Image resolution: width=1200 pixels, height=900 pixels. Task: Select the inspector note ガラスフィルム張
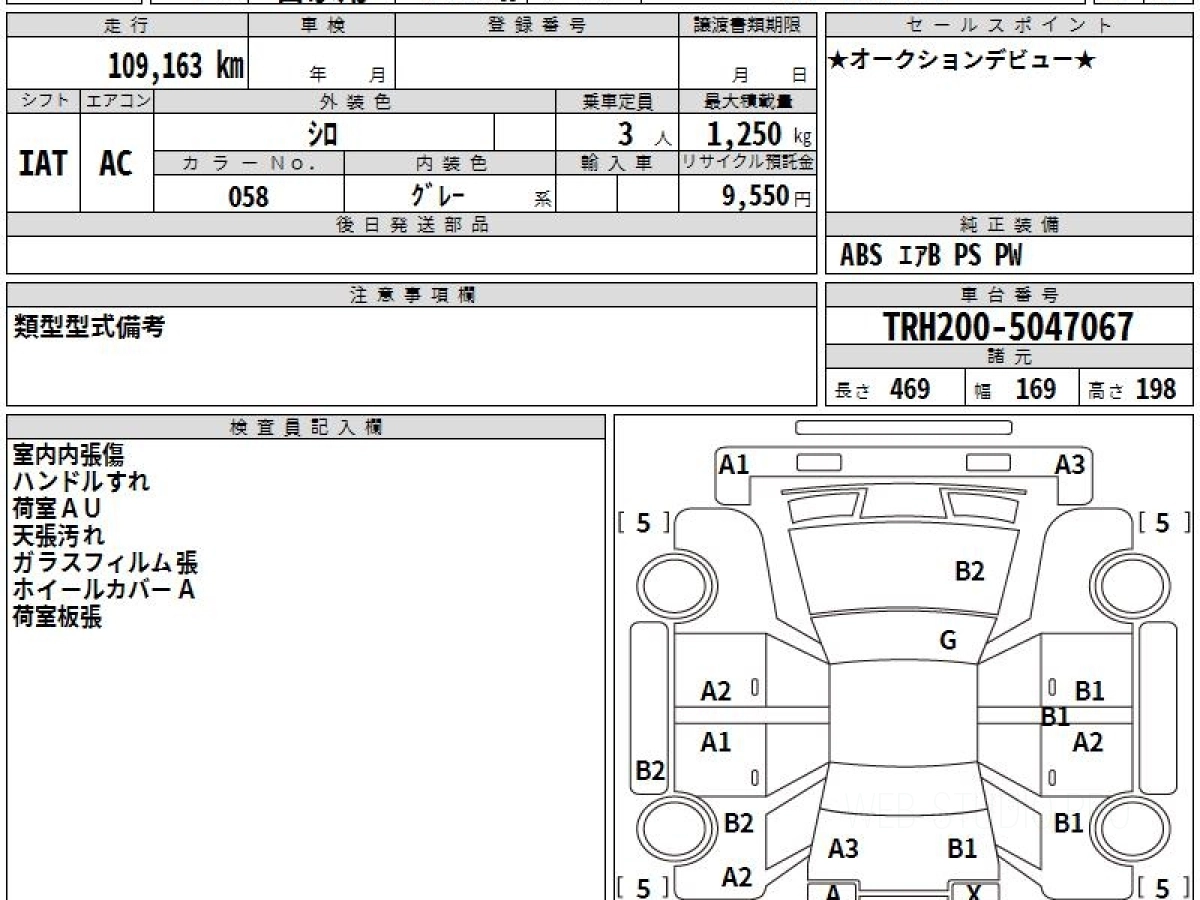click(105, 563)
